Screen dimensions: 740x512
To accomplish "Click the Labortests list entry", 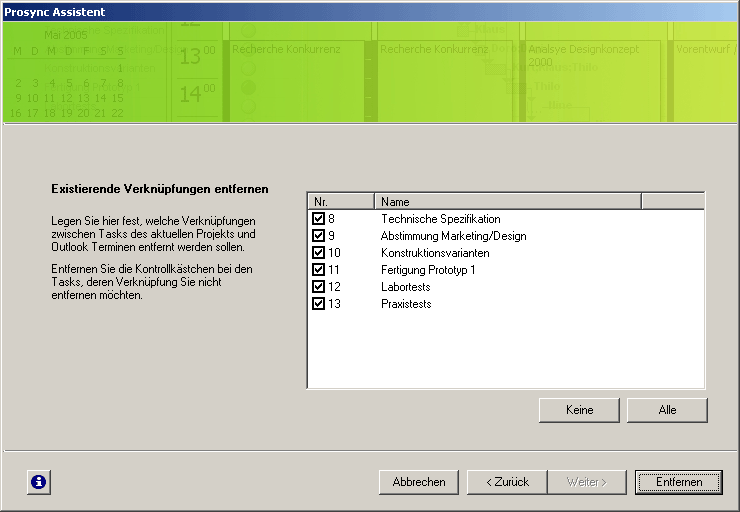I will coord(406,287).
